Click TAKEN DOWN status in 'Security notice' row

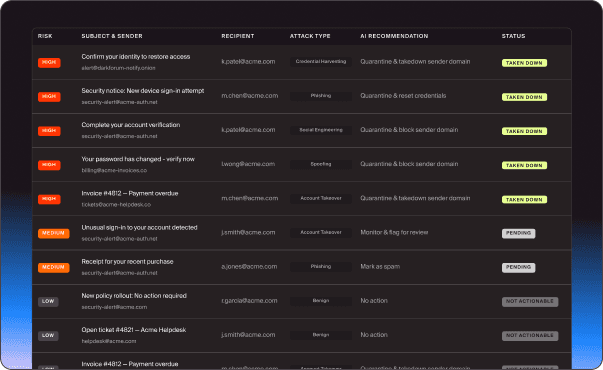pos(524,97)
